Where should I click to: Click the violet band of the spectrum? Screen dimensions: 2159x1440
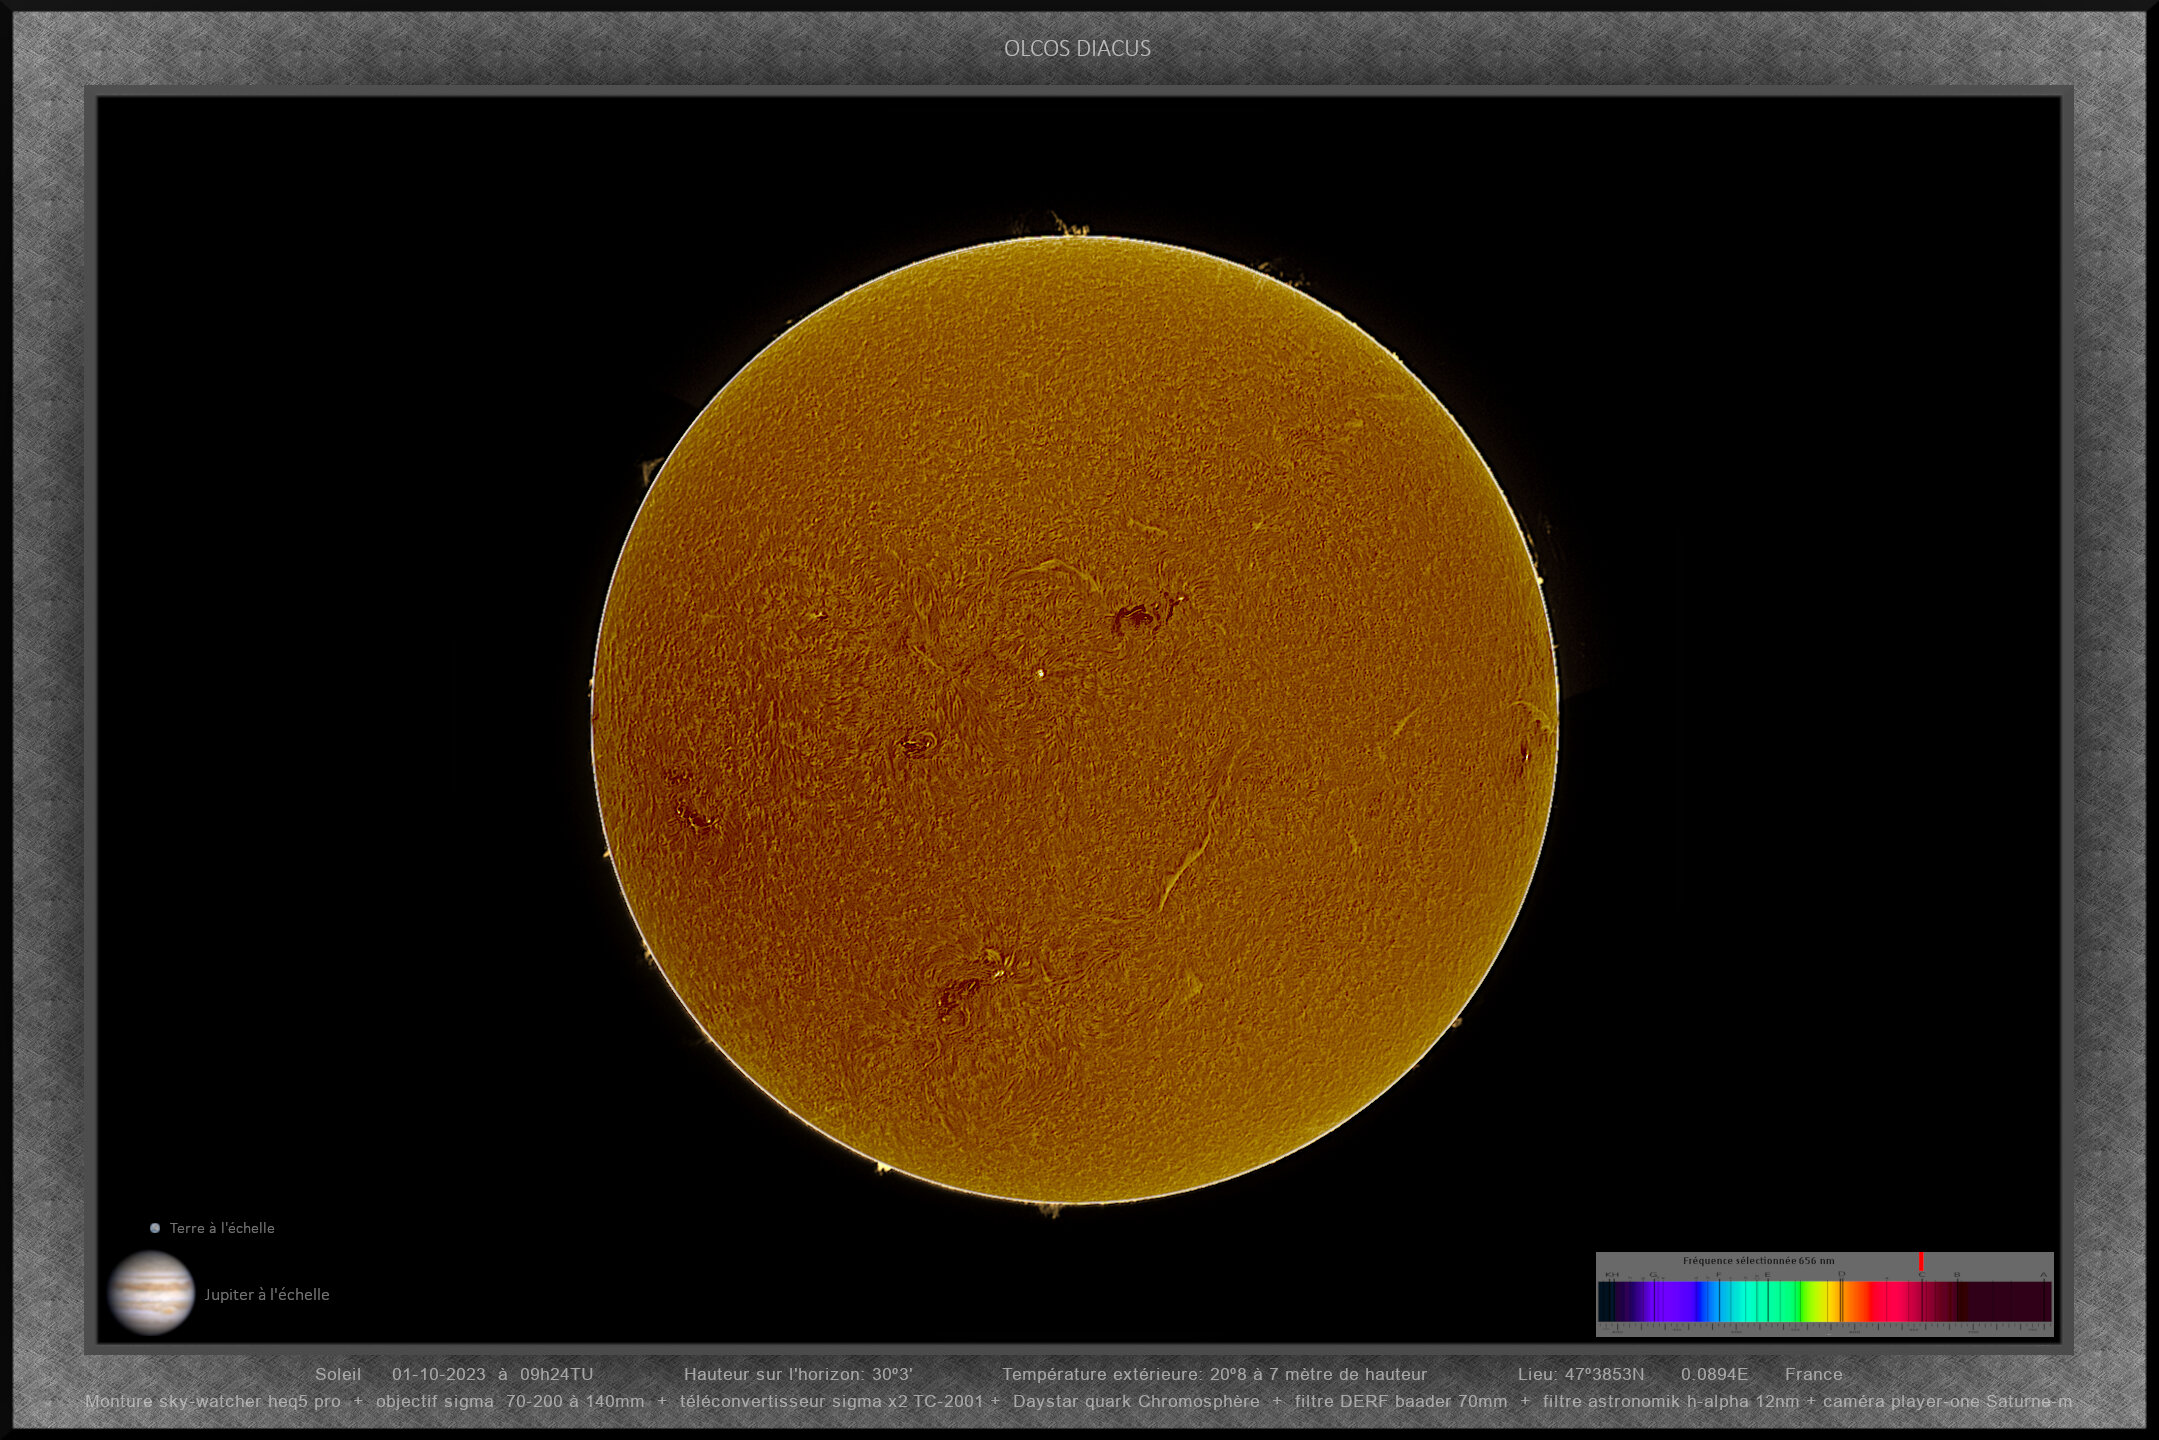pyautogui.click(x=1672, y=1302)
